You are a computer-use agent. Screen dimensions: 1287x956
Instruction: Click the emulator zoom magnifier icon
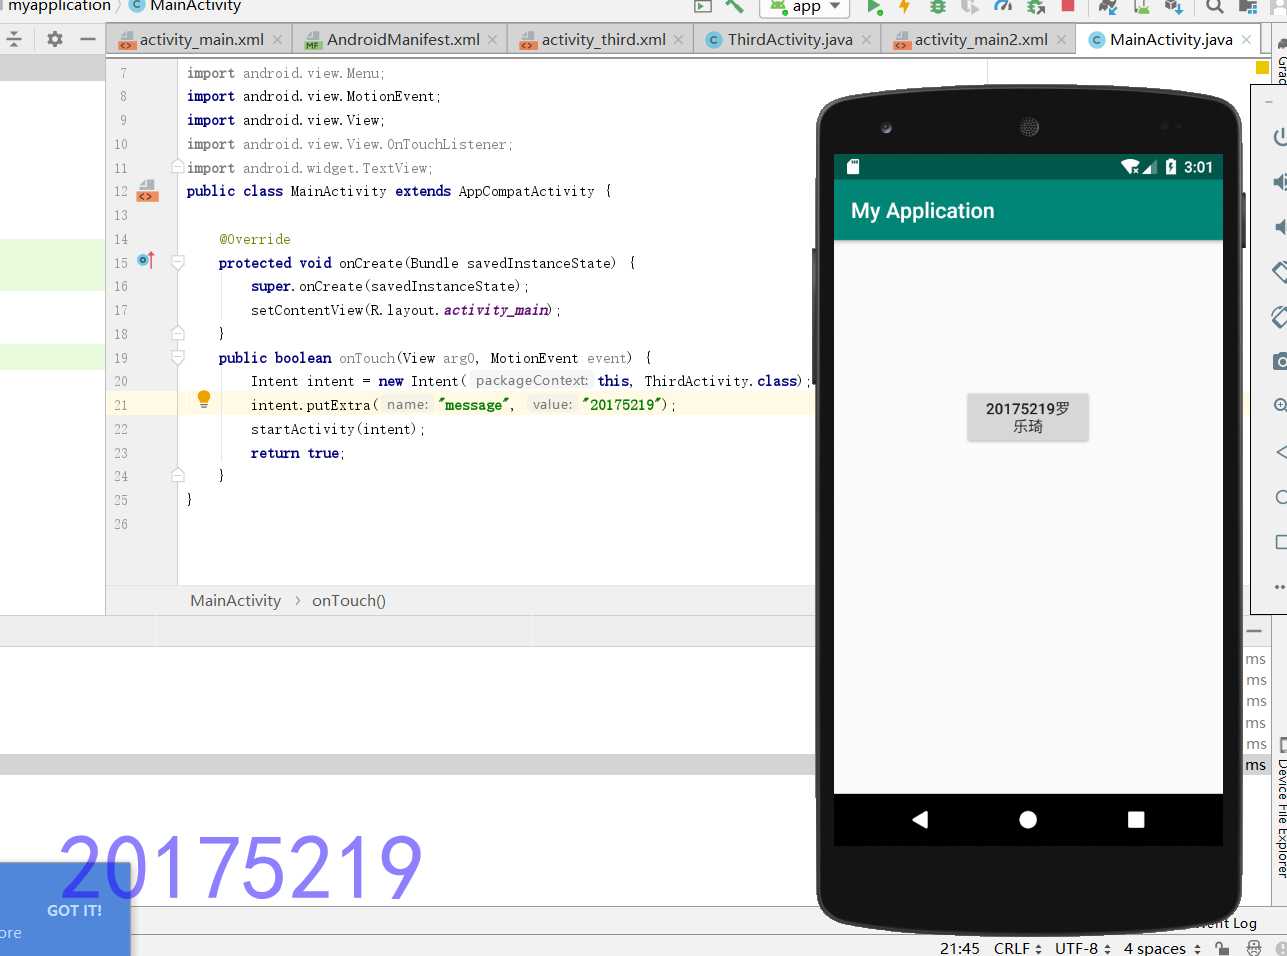click(1280, 406)
